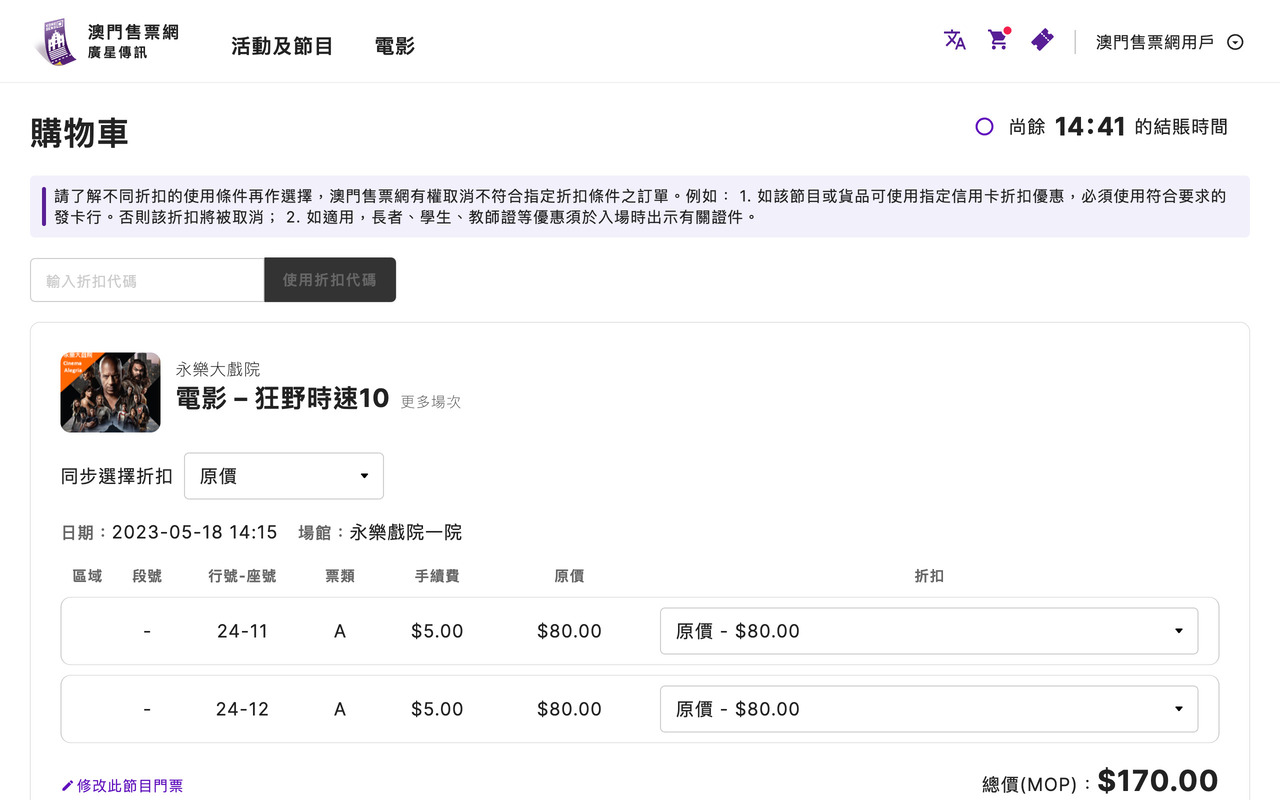Click the edit pencil beside 修改此節目門票
This screenshot has width=1280, height=800.
pos(68,786)
